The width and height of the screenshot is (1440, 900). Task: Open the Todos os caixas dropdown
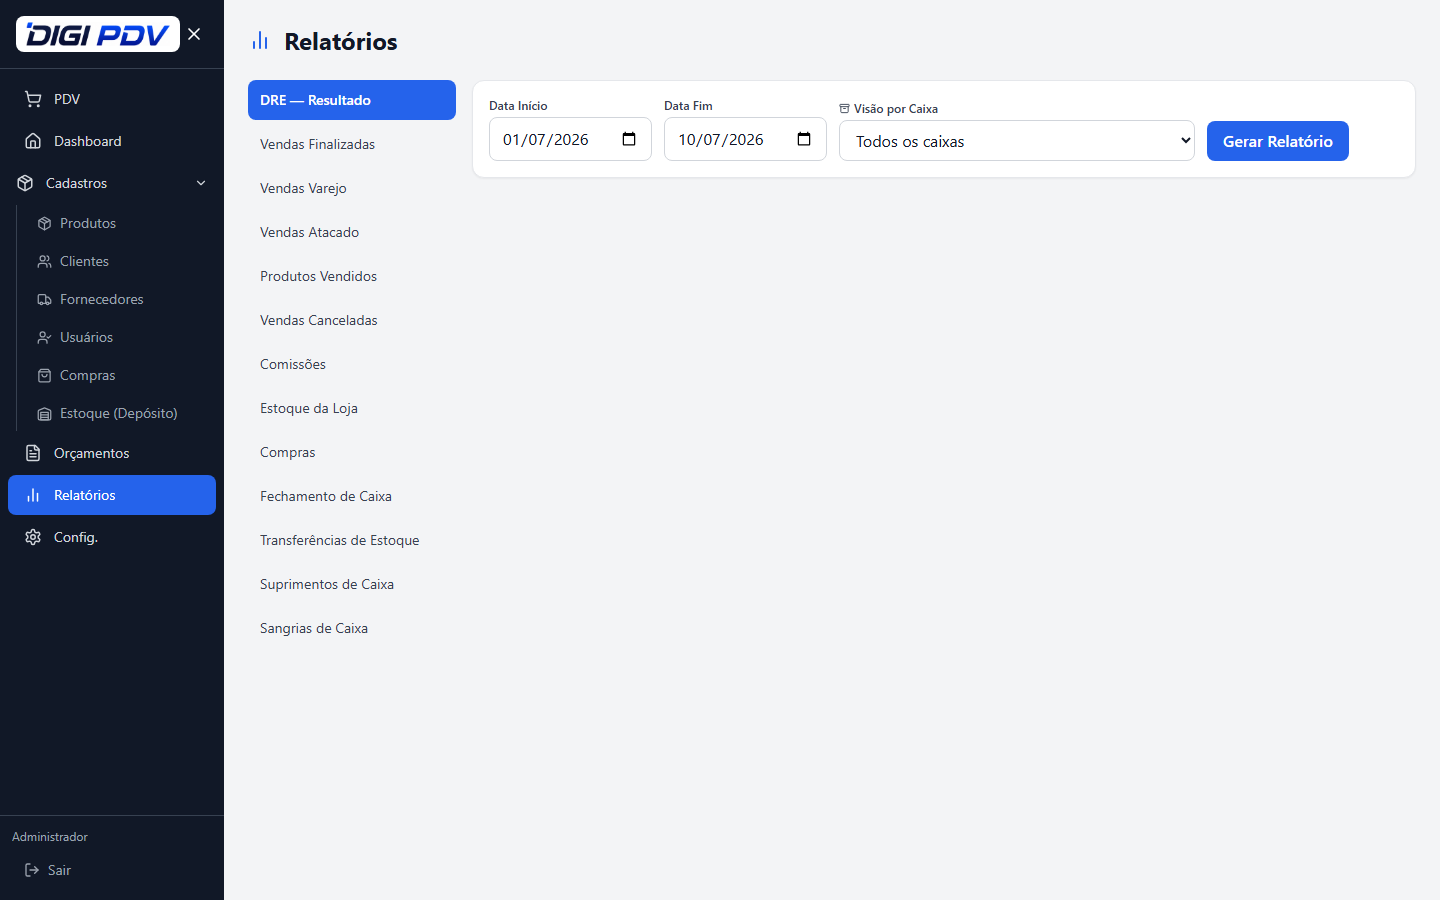(x=1017, y=141)
